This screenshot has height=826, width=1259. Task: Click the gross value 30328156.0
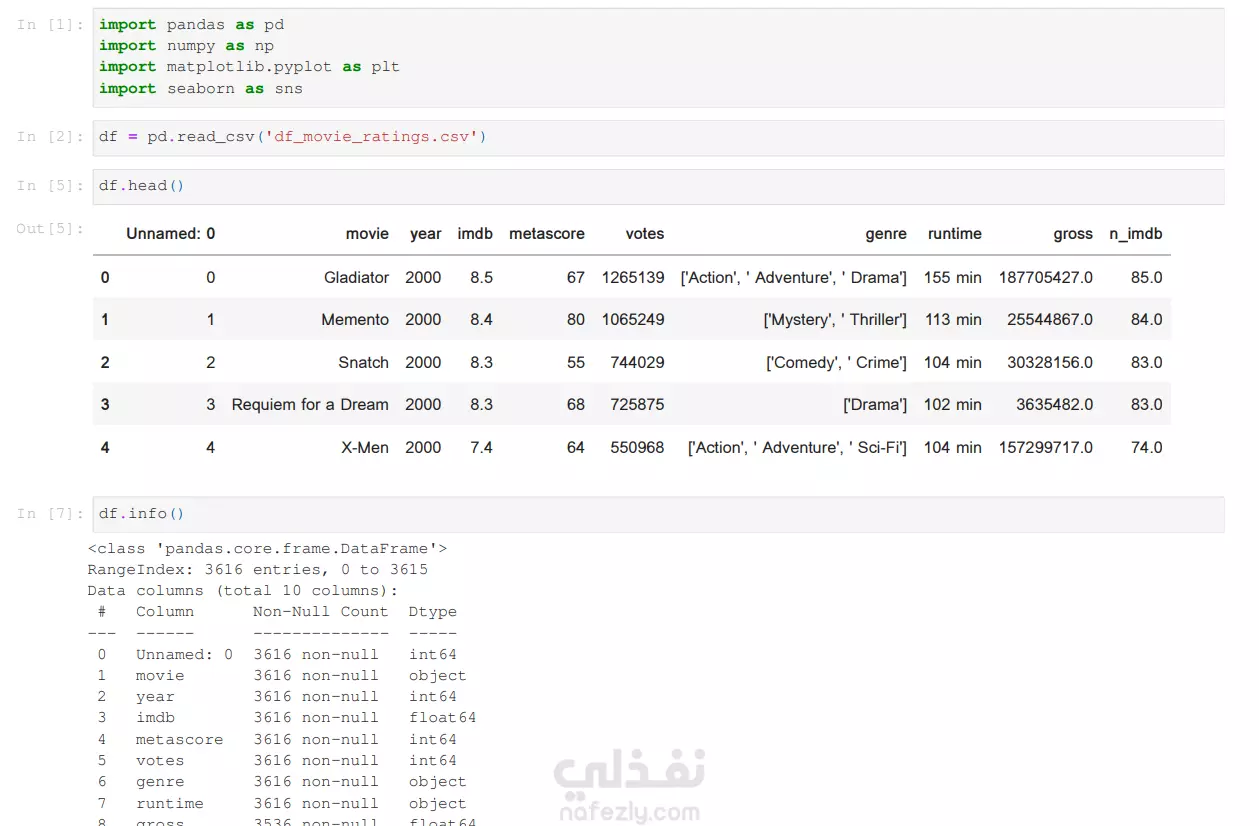(1050, 362)
